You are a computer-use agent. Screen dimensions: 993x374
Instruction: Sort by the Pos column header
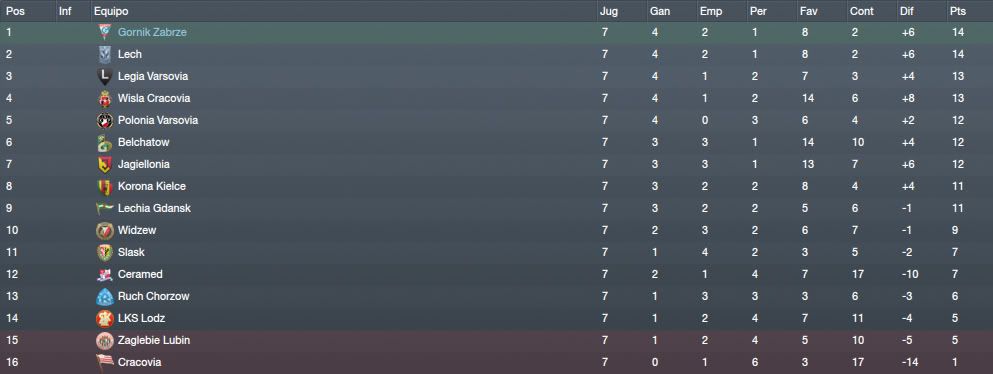pos(14,11)
